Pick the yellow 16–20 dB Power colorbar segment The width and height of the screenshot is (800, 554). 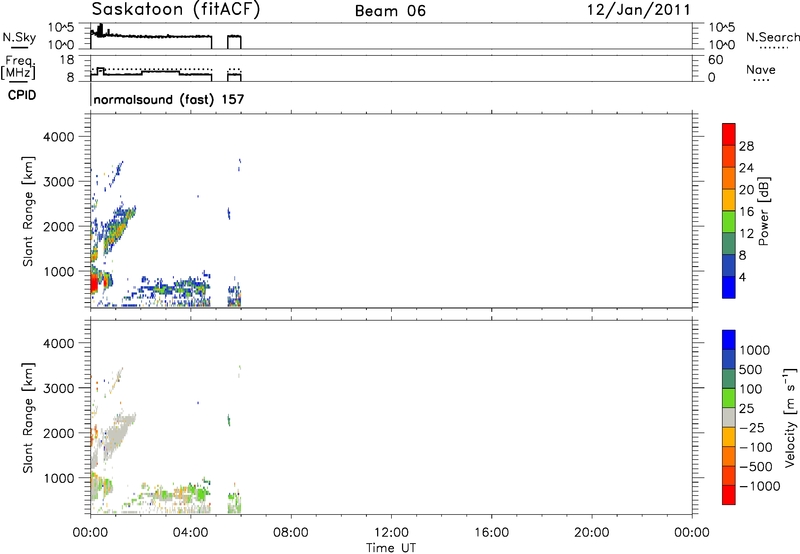click(x=729, y=199)
